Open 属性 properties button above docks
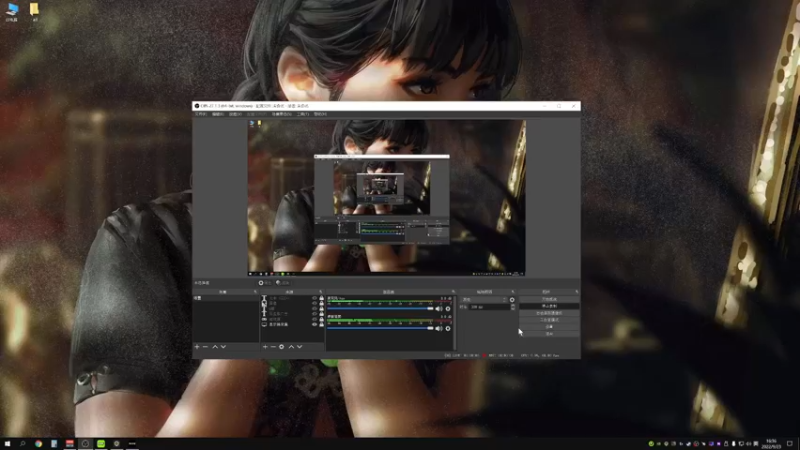This screenshot has width=800, height=450. click(264, 283)
